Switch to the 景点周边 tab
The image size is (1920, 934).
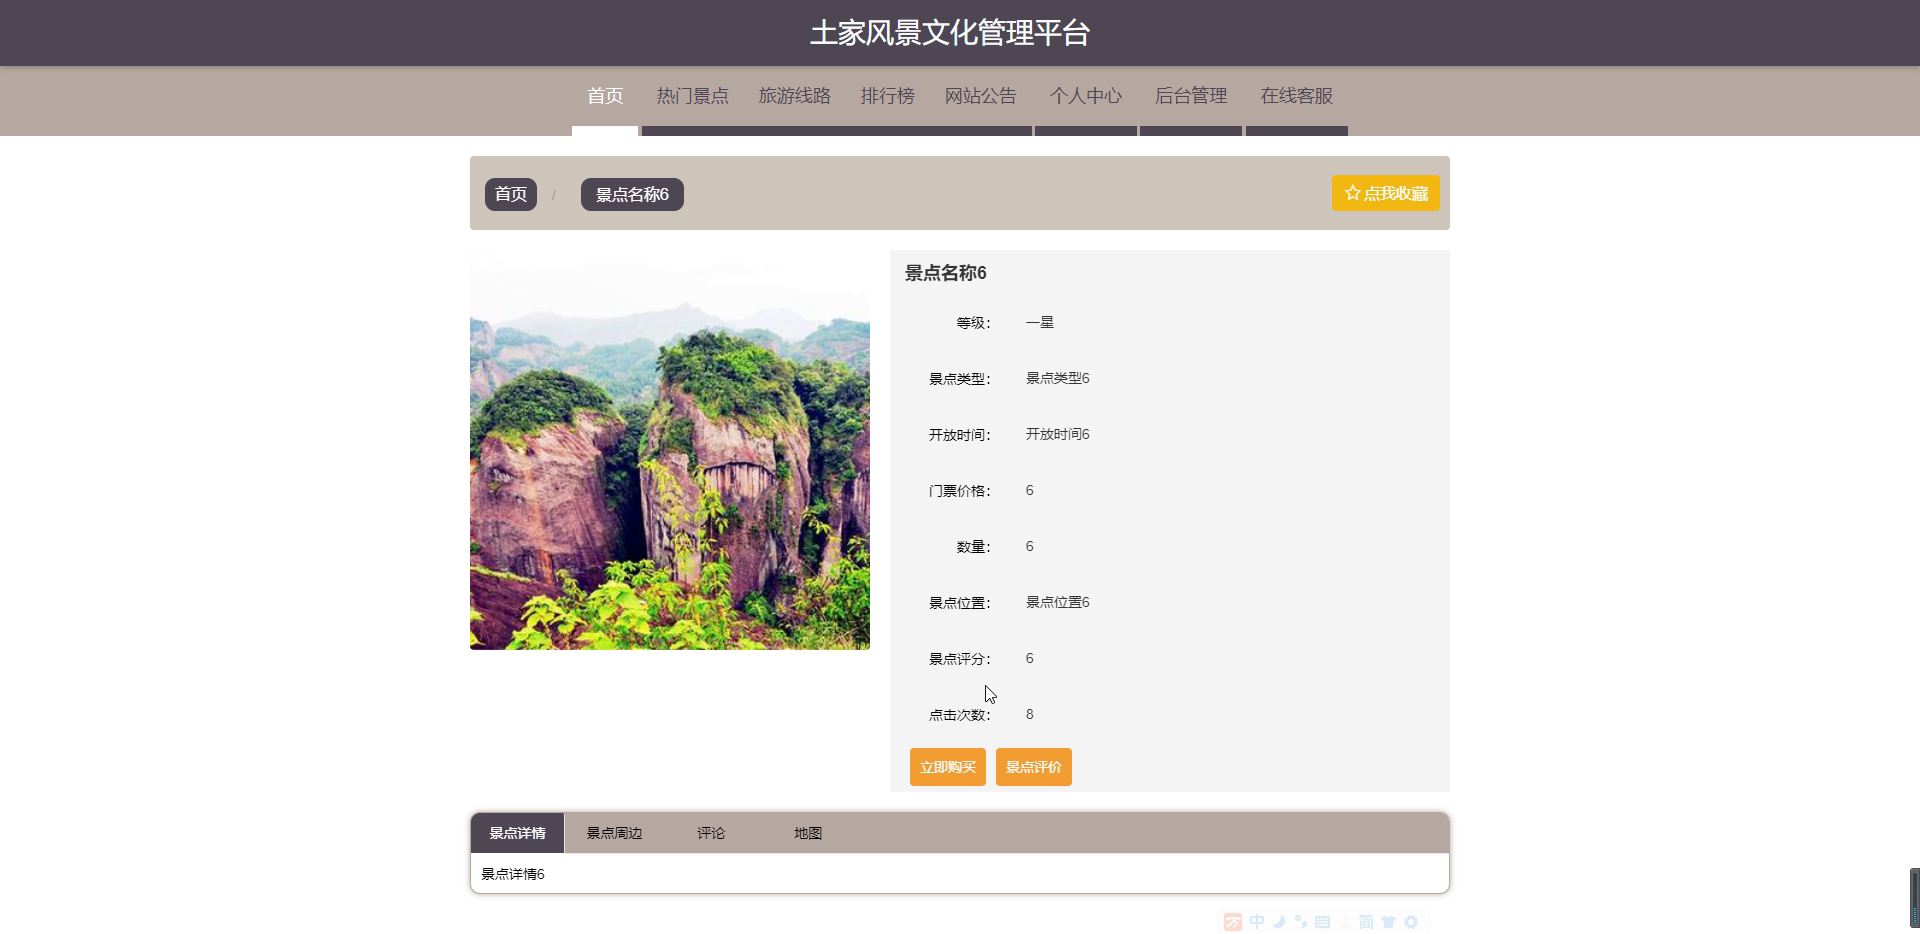pyautogui.click(x=614, y=833)
